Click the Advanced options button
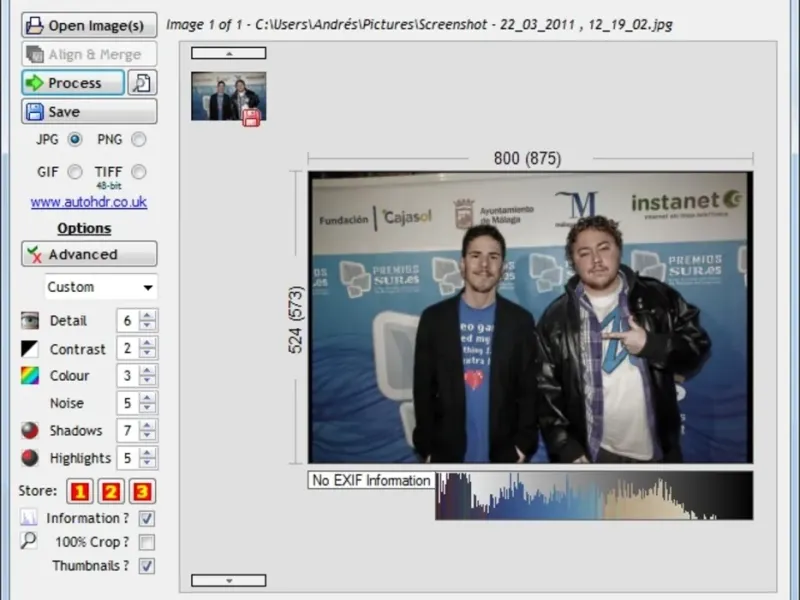800x600 pixels. click(x=89, y=254)
